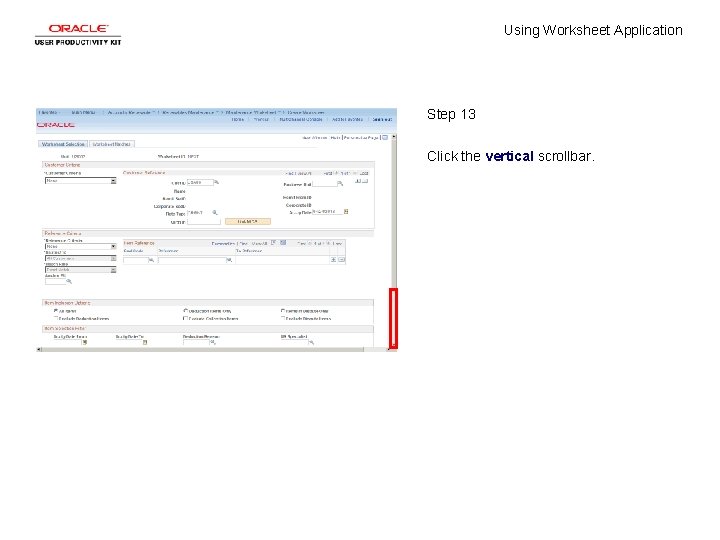Open Restrict to dropdown
720x540 pixels.
(80, 259)
